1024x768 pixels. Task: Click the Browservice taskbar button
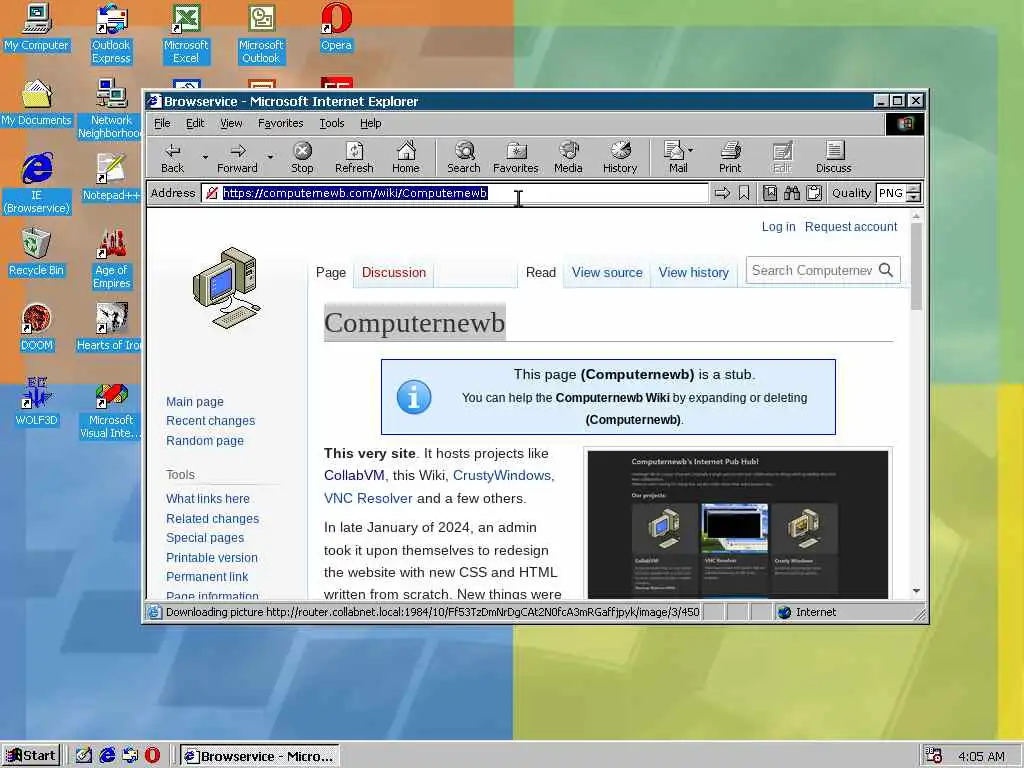[260, 756]
